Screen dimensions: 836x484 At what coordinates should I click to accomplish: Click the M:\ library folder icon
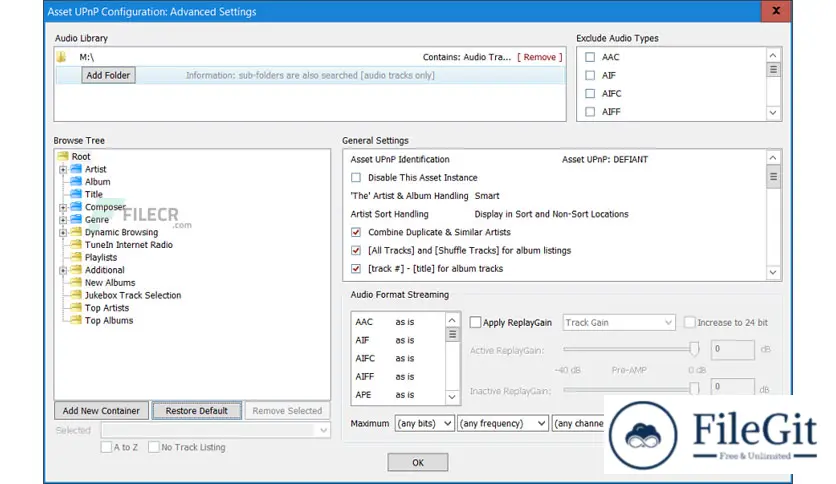(x=61, y=57)
